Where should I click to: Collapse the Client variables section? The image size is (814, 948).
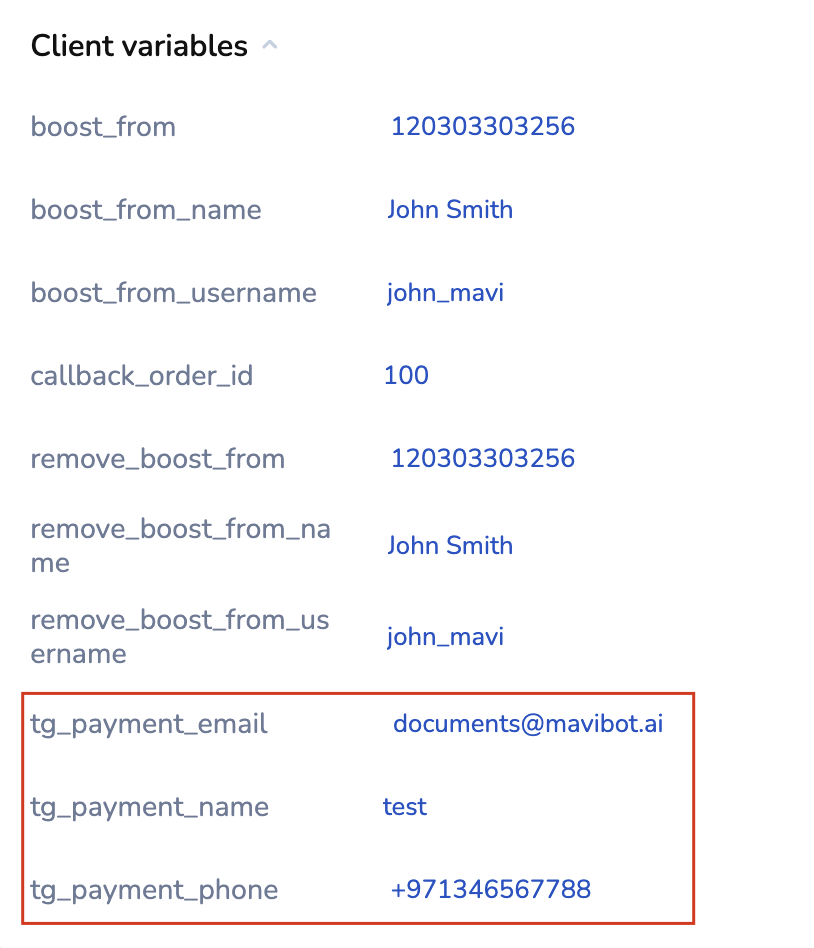pos(269,46)
